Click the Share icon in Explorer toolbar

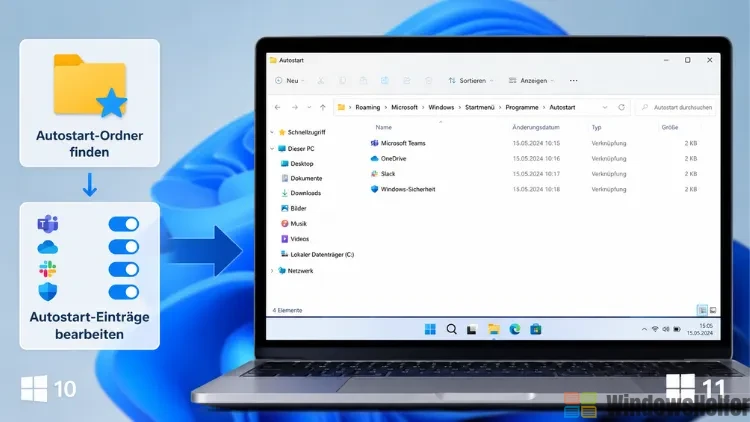pyautogui.click(x=407, y=81)
